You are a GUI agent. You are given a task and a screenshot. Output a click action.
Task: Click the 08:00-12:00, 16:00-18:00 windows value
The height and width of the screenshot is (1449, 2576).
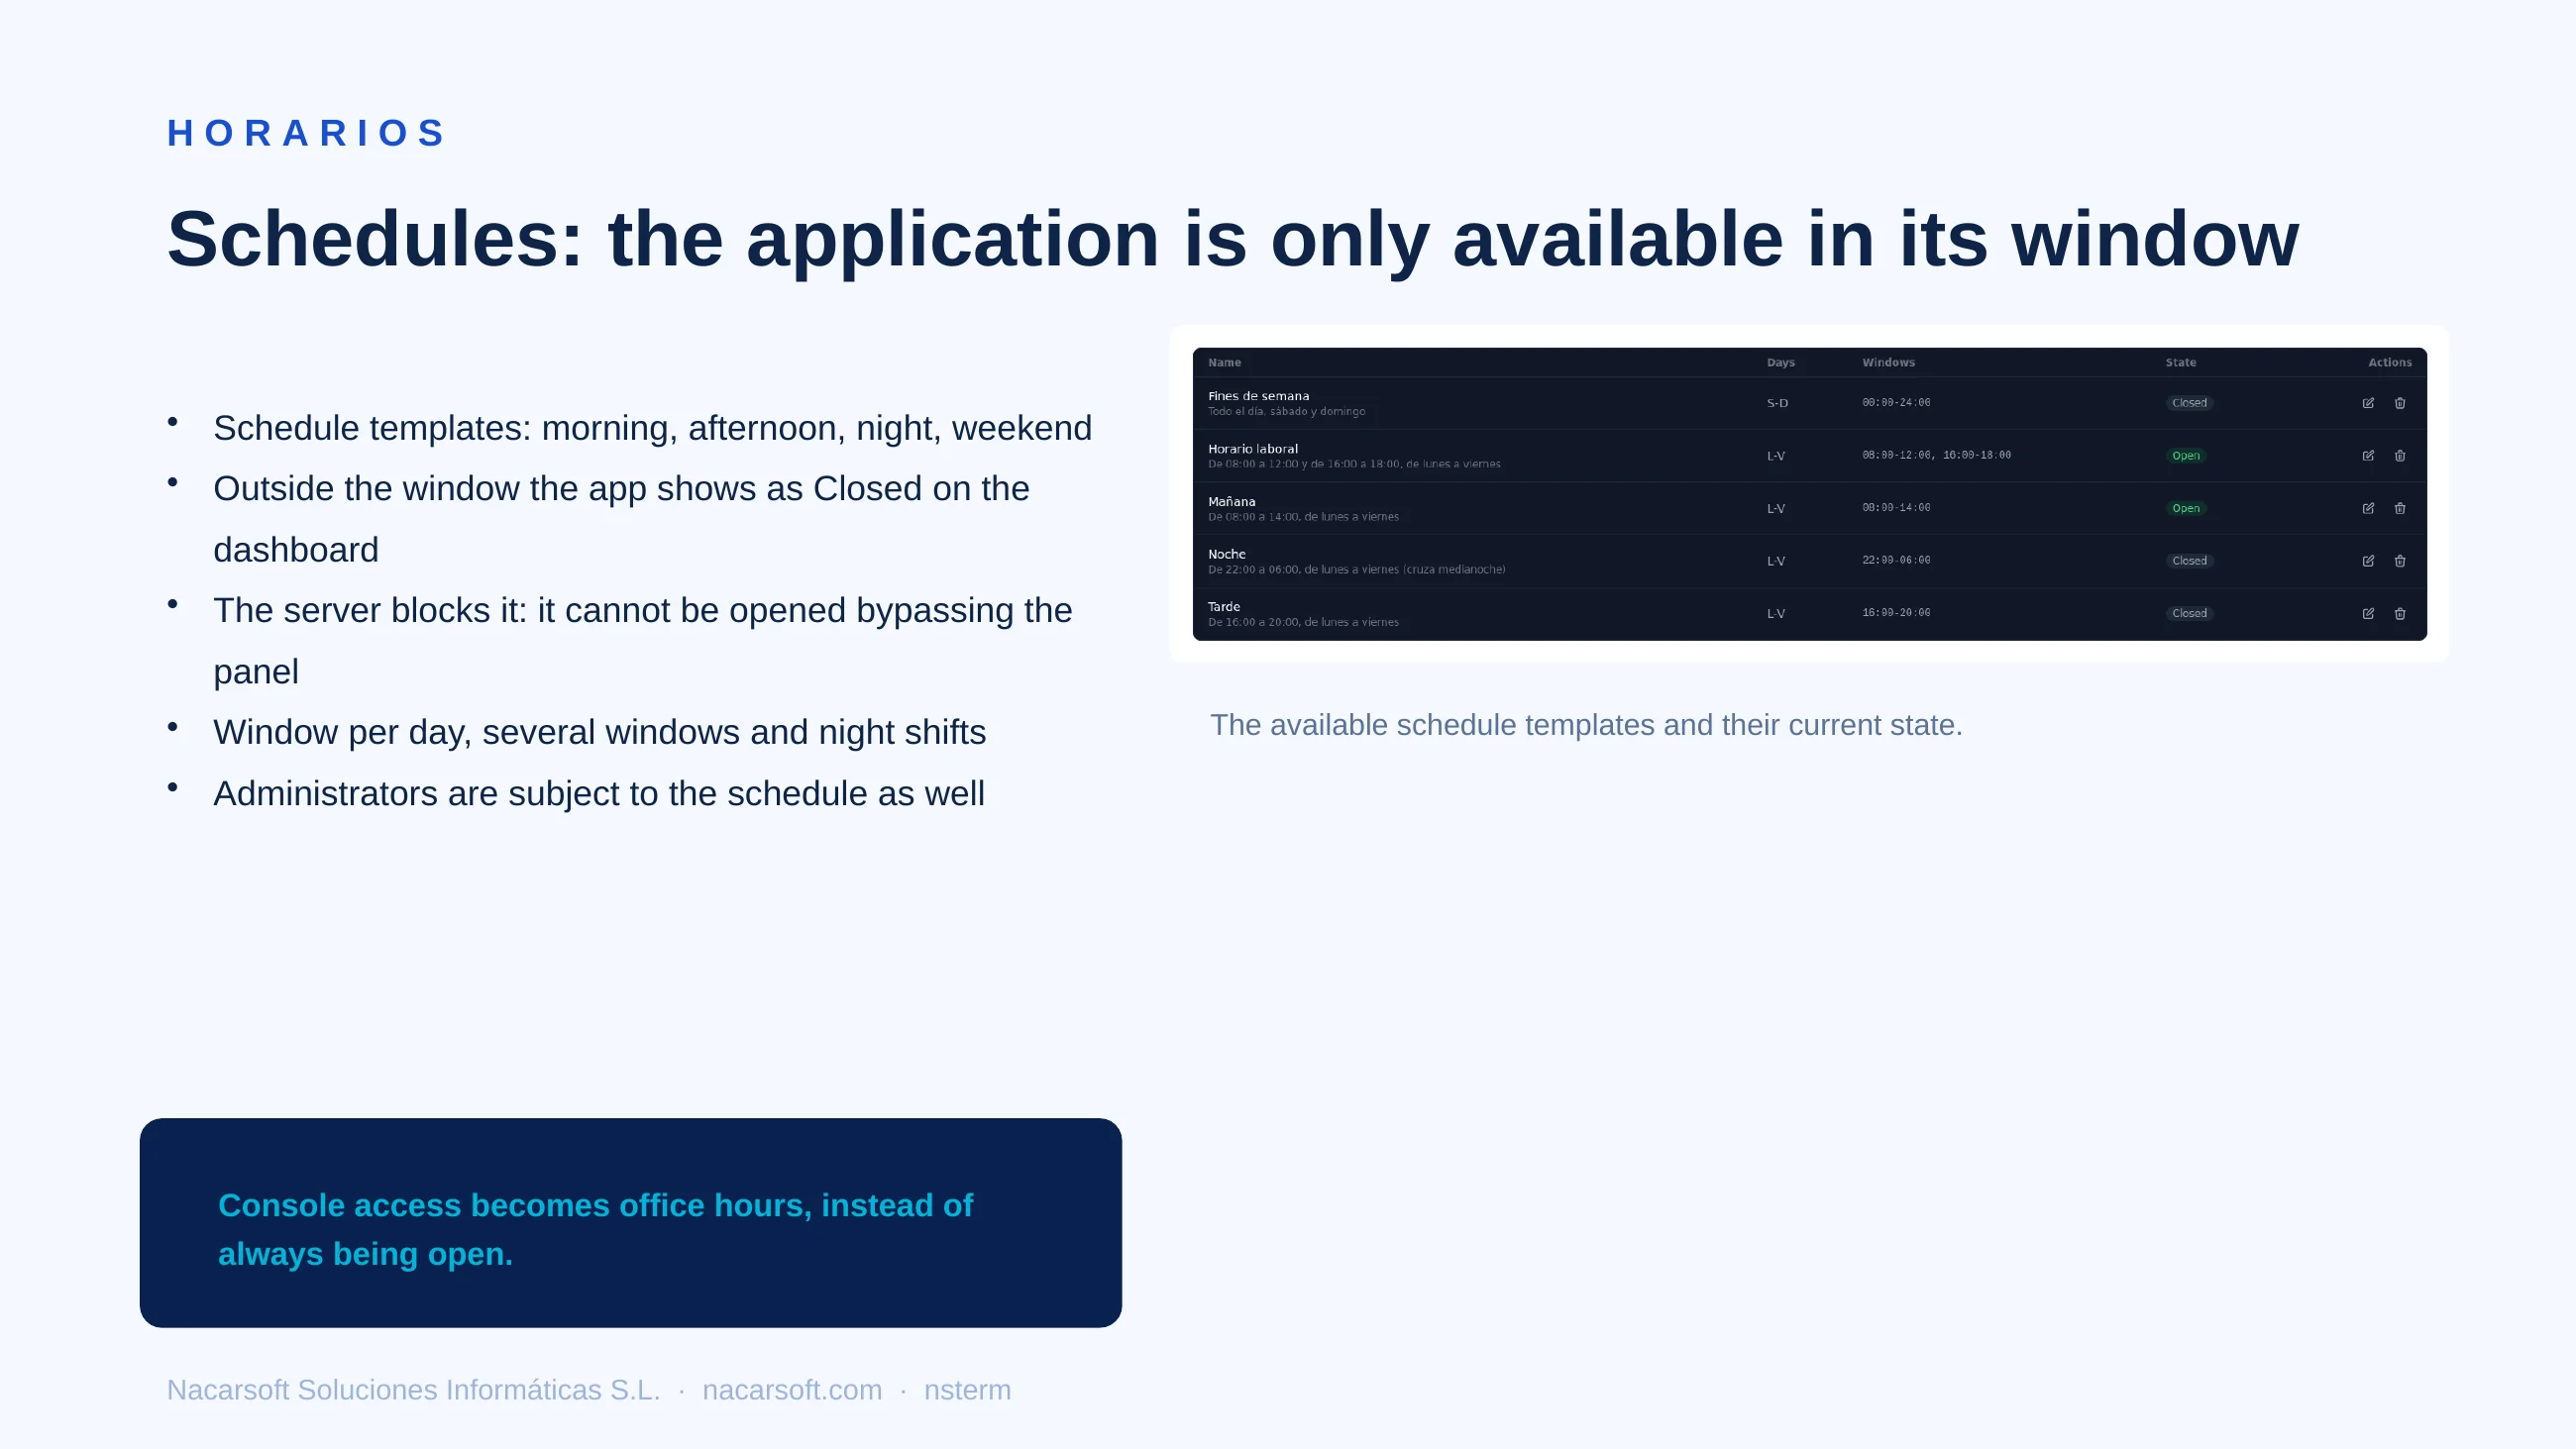pos(1936,455)
